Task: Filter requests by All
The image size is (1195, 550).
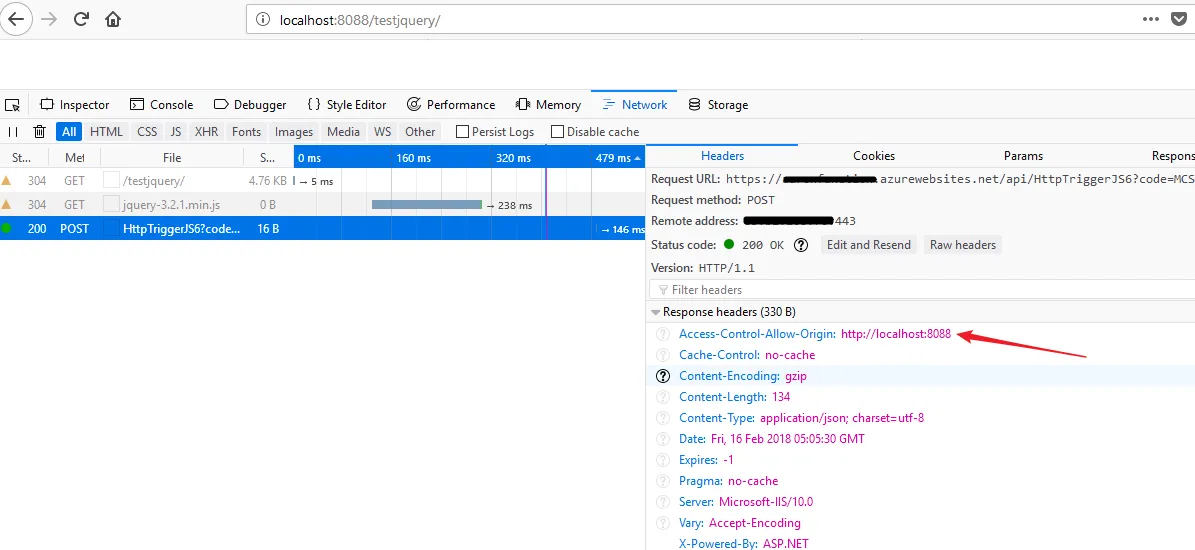Action: 69,132
